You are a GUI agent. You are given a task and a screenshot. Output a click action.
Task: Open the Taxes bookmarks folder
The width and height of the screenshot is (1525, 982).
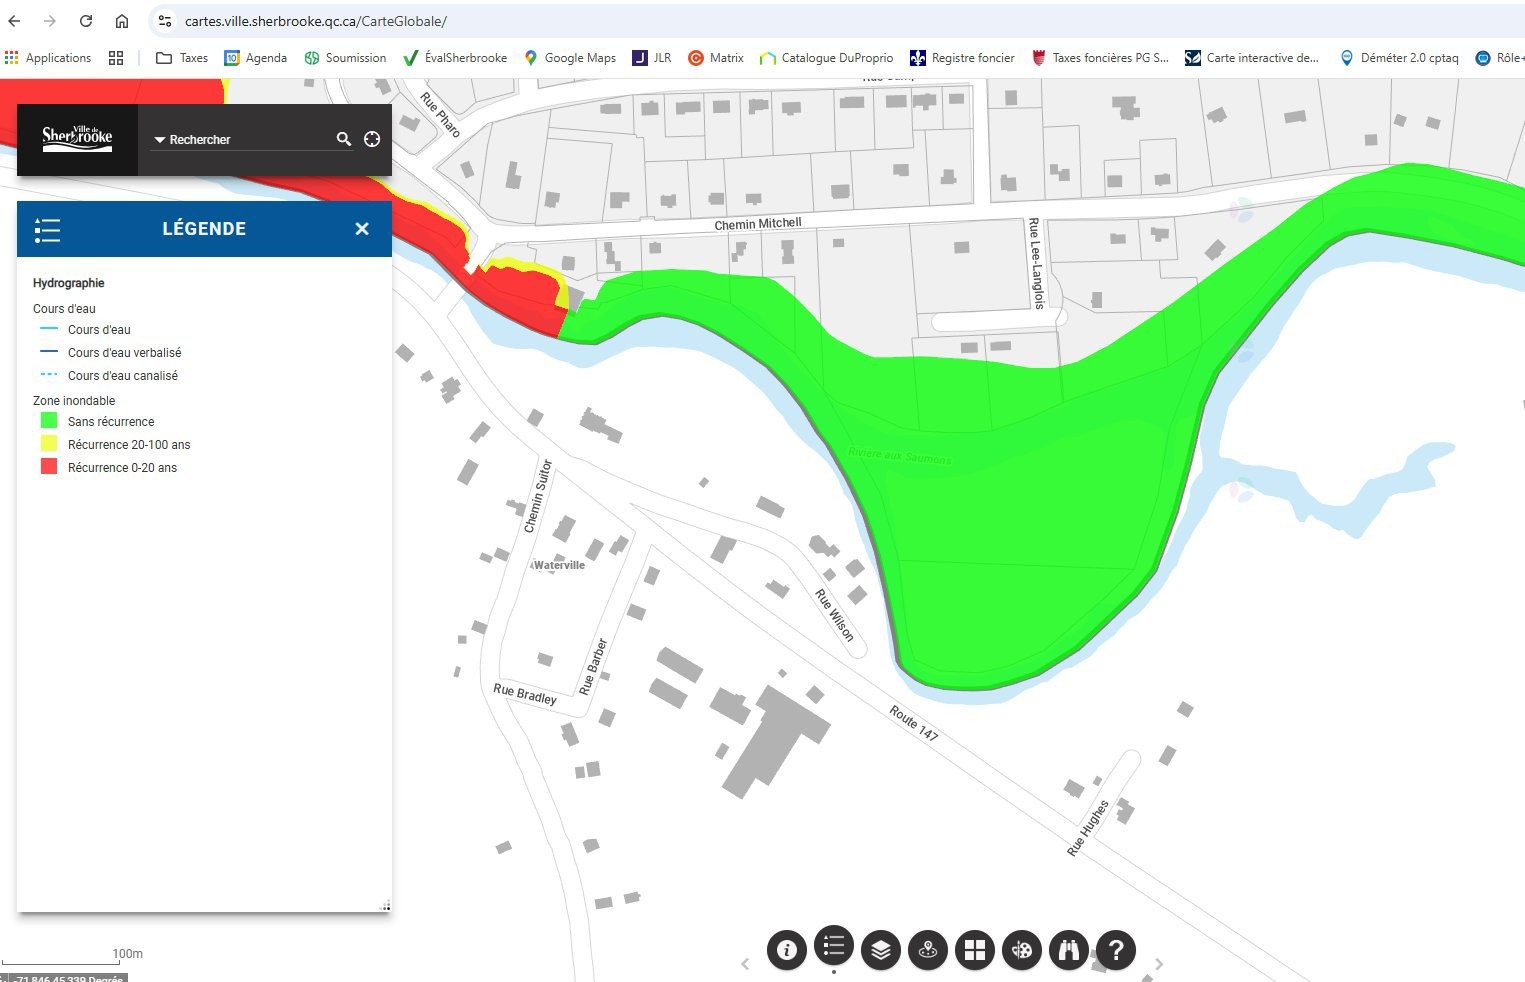click(182, 58)
